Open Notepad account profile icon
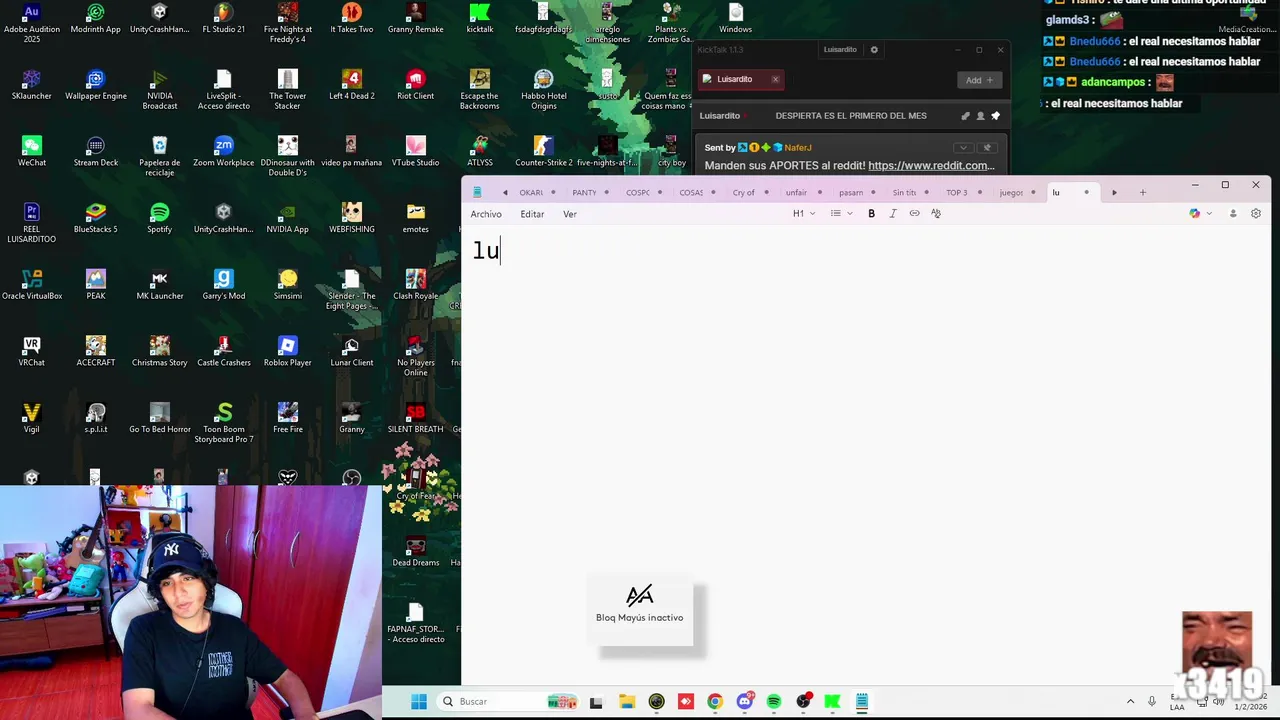This screenshot has height=720, width=1280. click(1233, 213)
